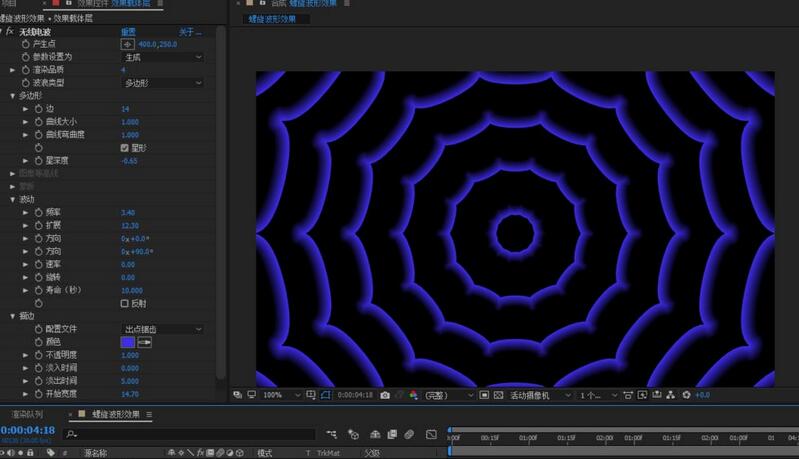Click the snapshot camera icon in viewer
Image resolution: width=799 pixels, height=459 pixels.
(x=385, y=395)
